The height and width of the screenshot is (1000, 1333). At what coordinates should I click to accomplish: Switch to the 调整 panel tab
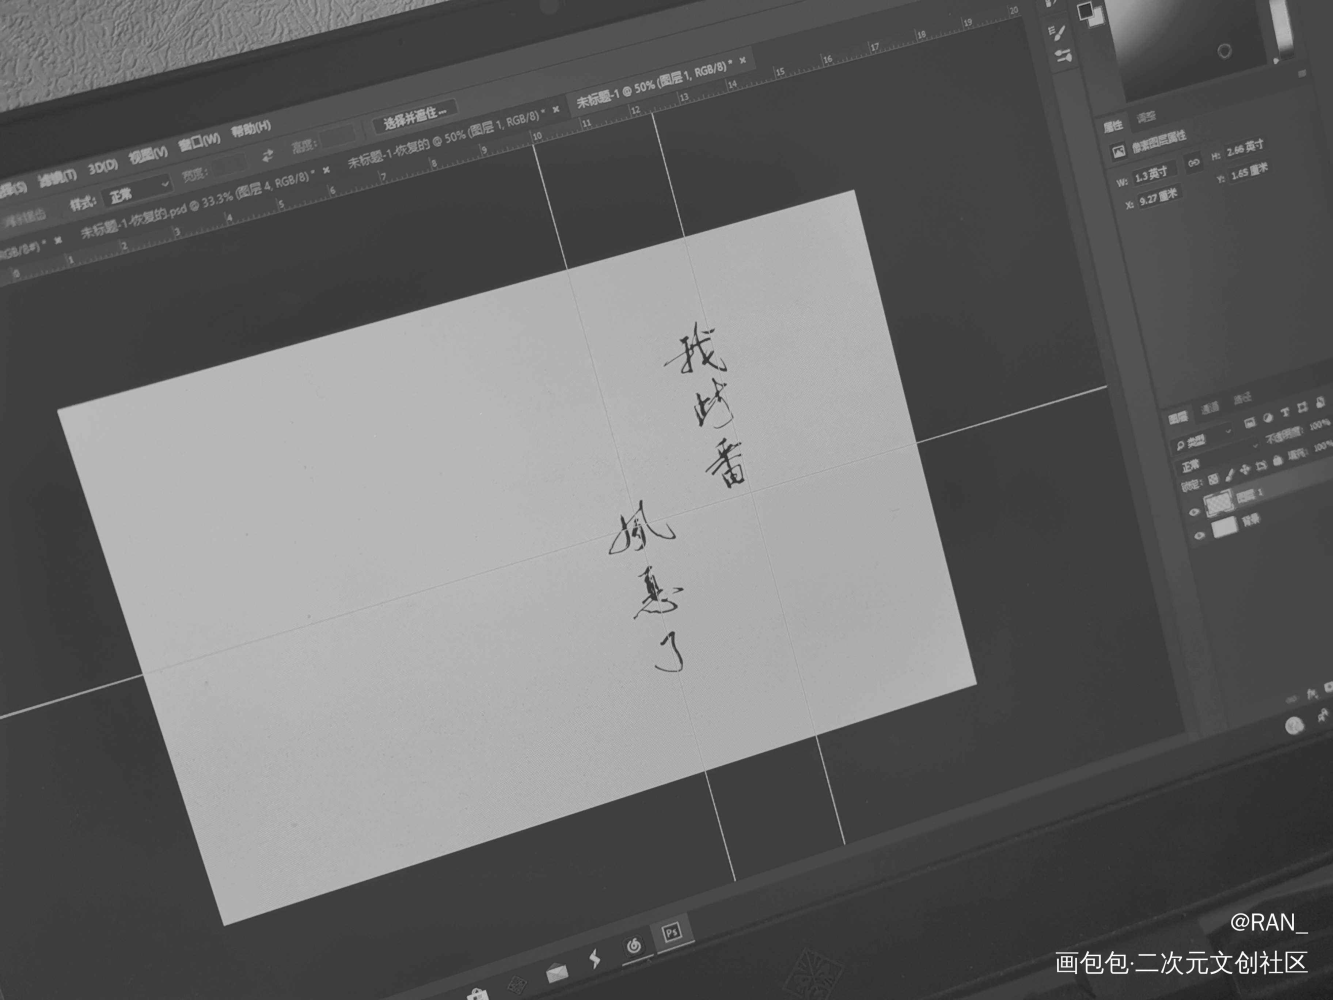pos(1146,118)
